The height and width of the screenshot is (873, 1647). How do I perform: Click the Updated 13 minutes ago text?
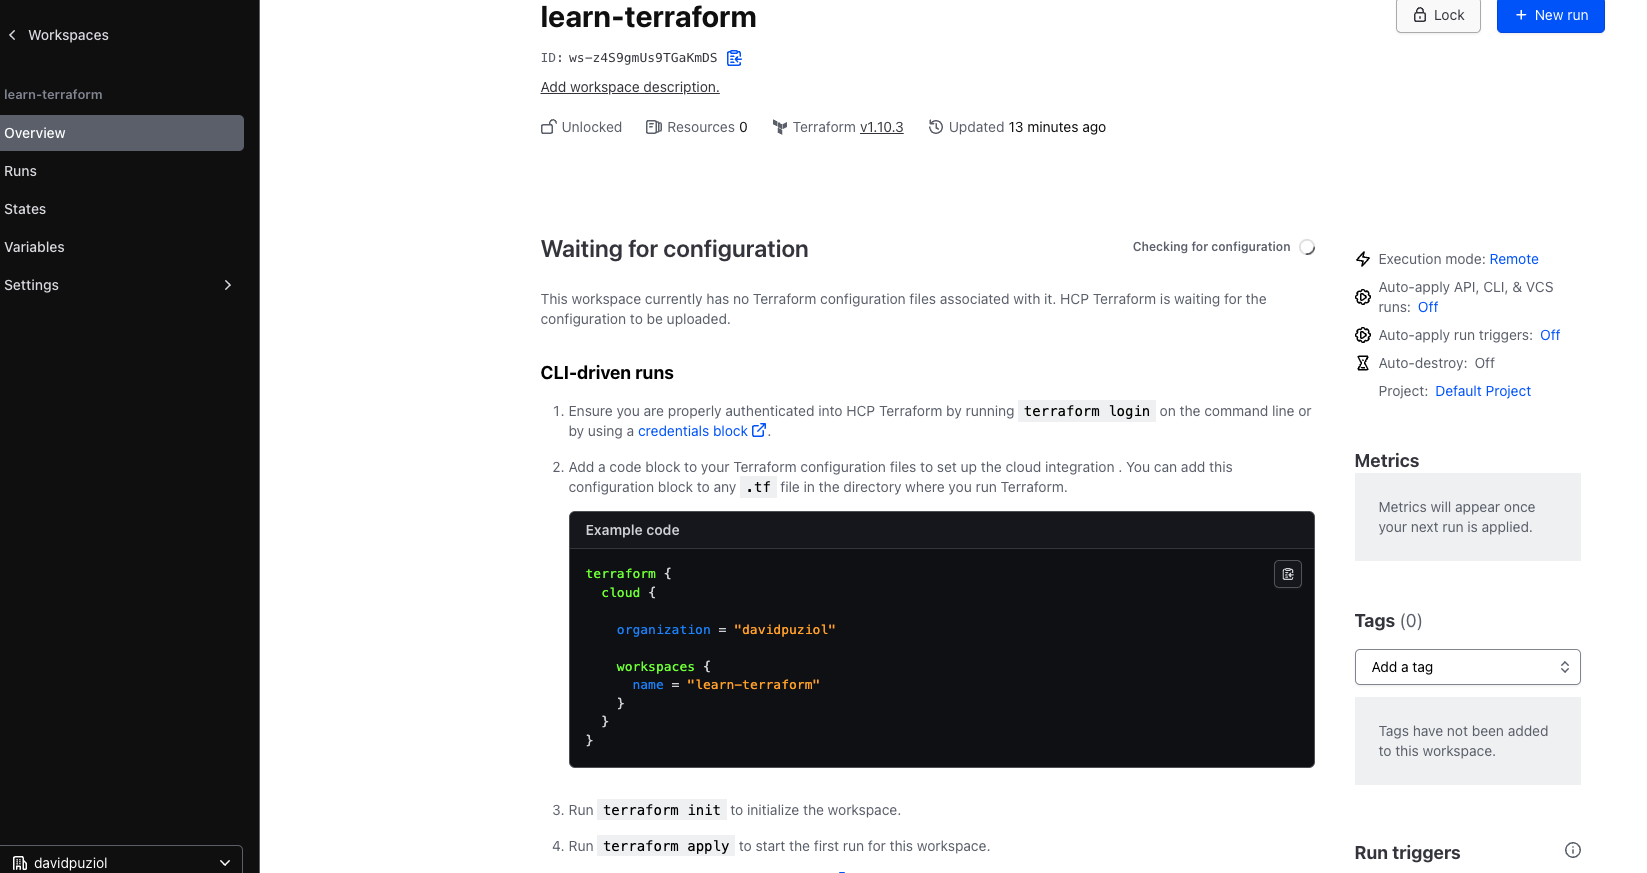coord(1027,127)
